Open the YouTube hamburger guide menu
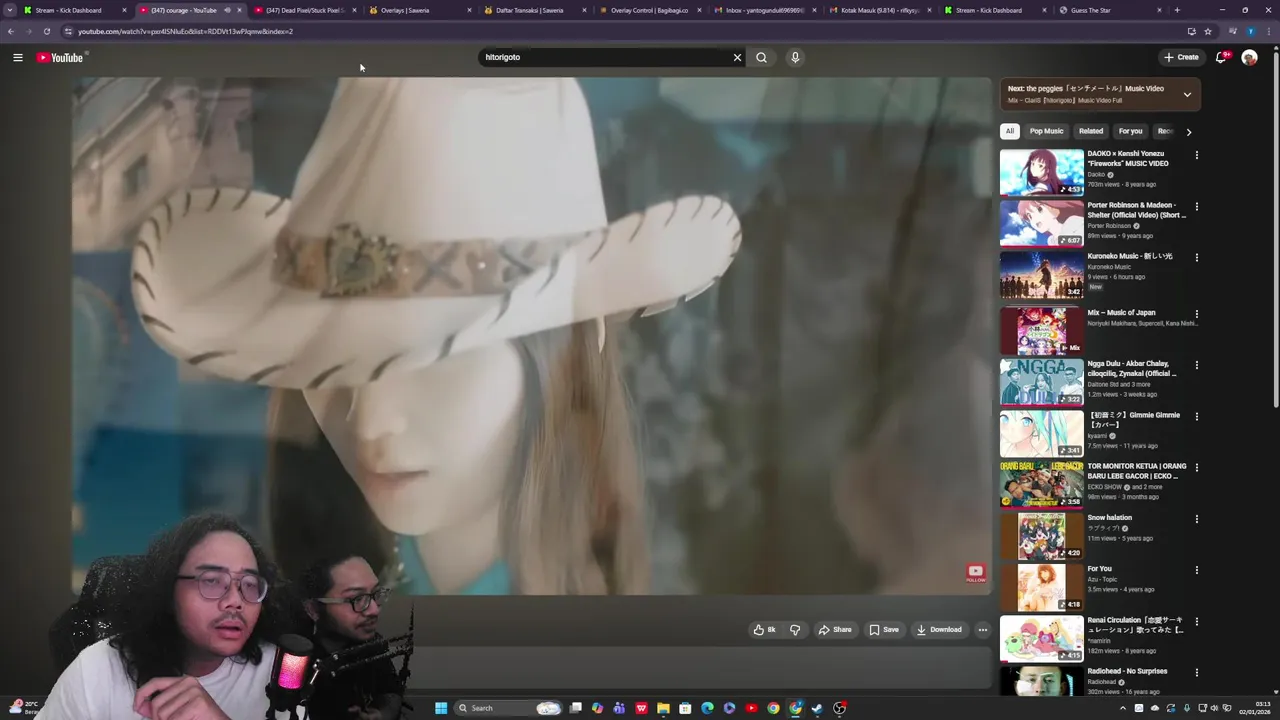1280x720 pixels. click(x=18, y=57)
